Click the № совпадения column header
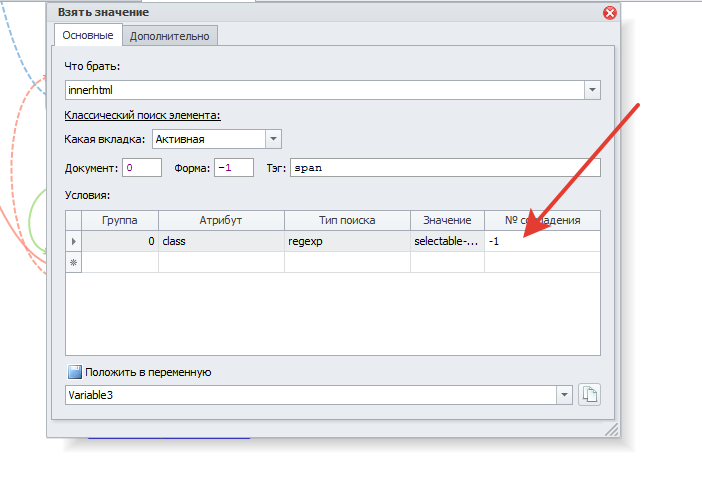Screen dimensions: 702x503 tap(542, 220)
